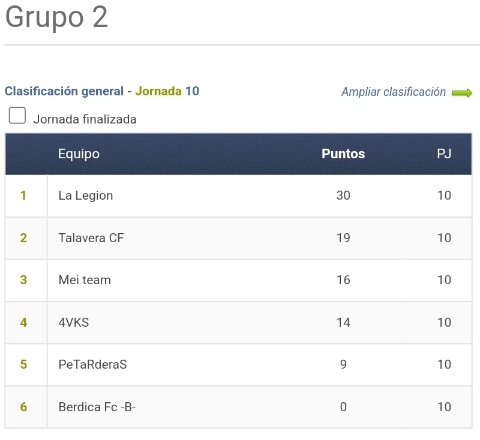Viewport: 480px width, 440px height.
Task: Click the Jornada finalizada label text
Action: click(85, 119)
